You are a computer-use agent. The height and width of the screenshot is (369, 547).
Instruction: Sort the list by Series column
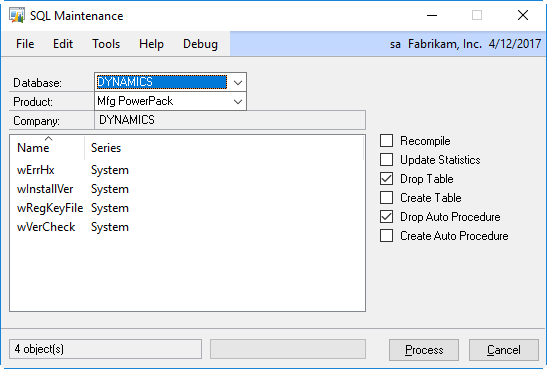pos(106,148)
